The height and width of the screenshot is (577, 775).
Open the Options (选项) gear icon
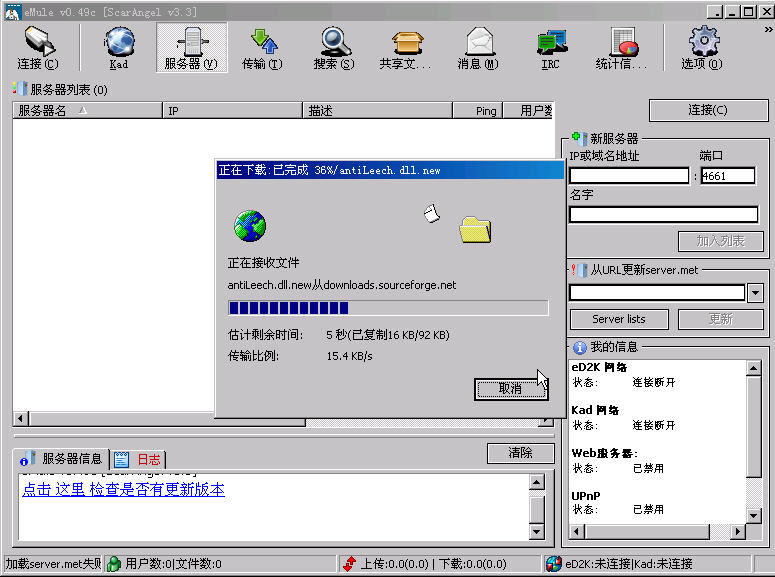click(x=702, y=48)
